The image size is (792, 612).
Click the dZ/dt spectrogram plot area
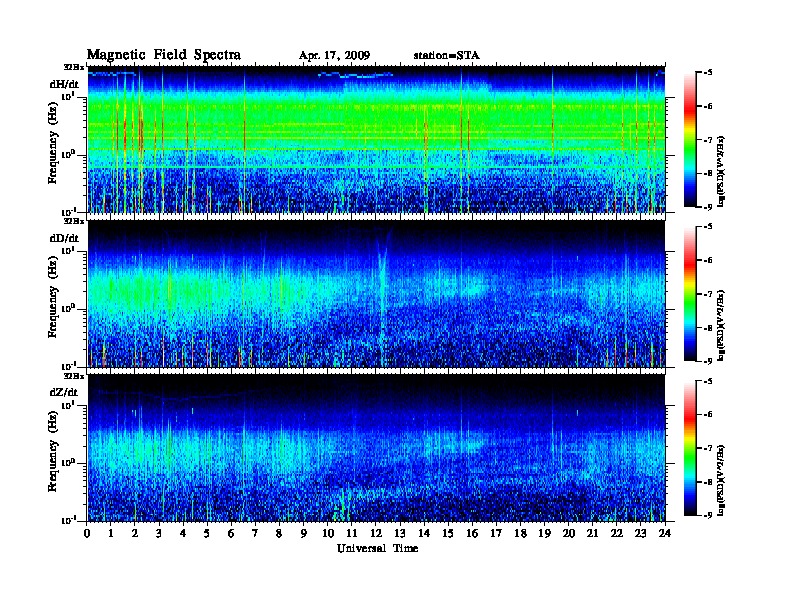376,448
